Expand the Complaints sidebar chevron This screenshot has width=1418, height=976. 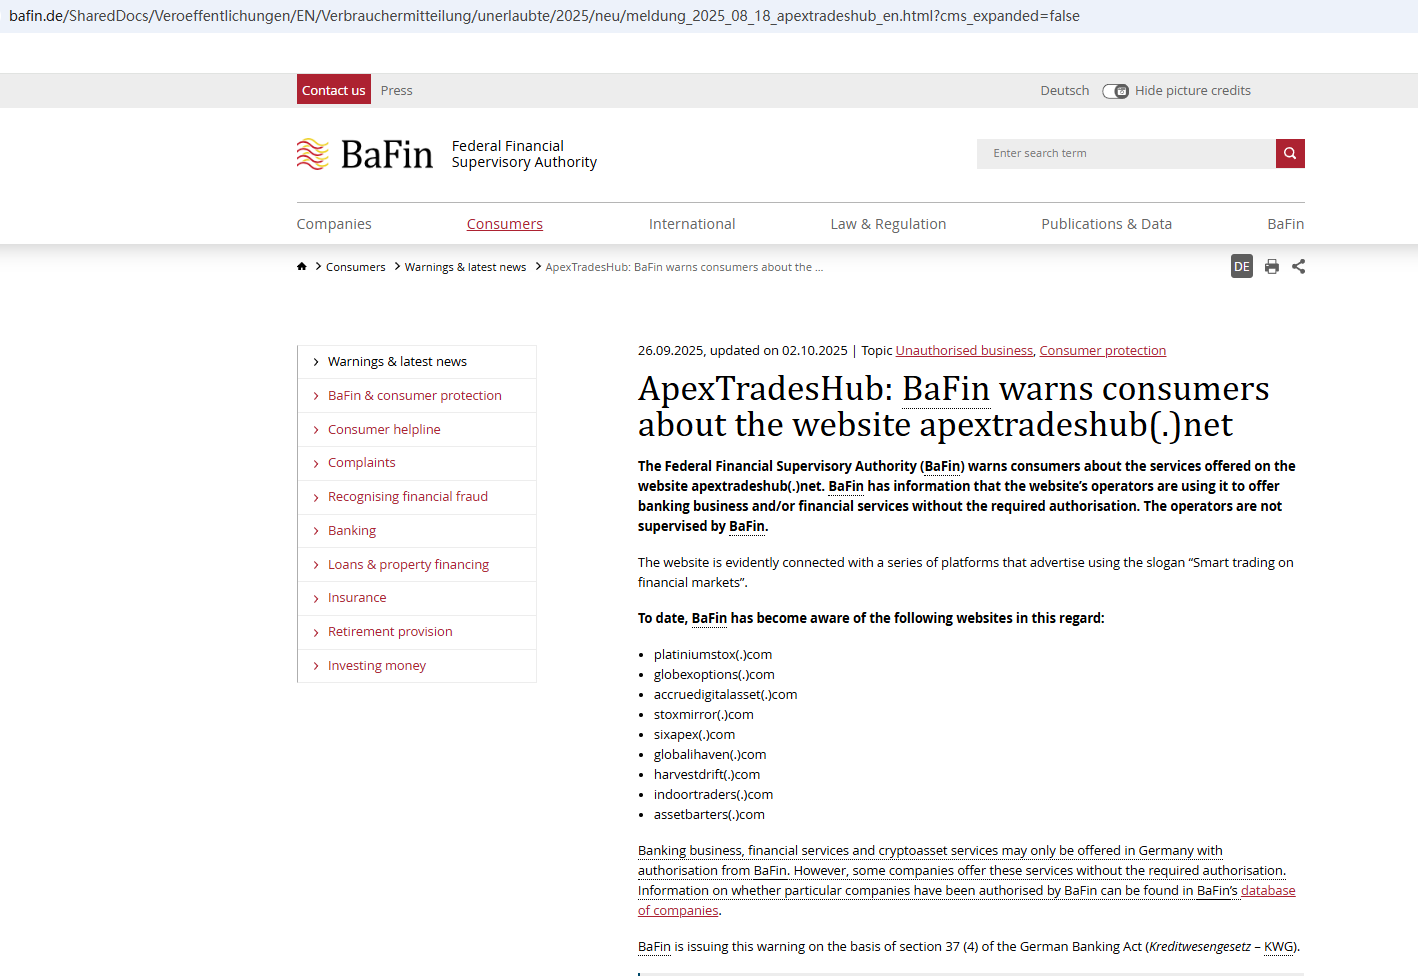[316, 463]
